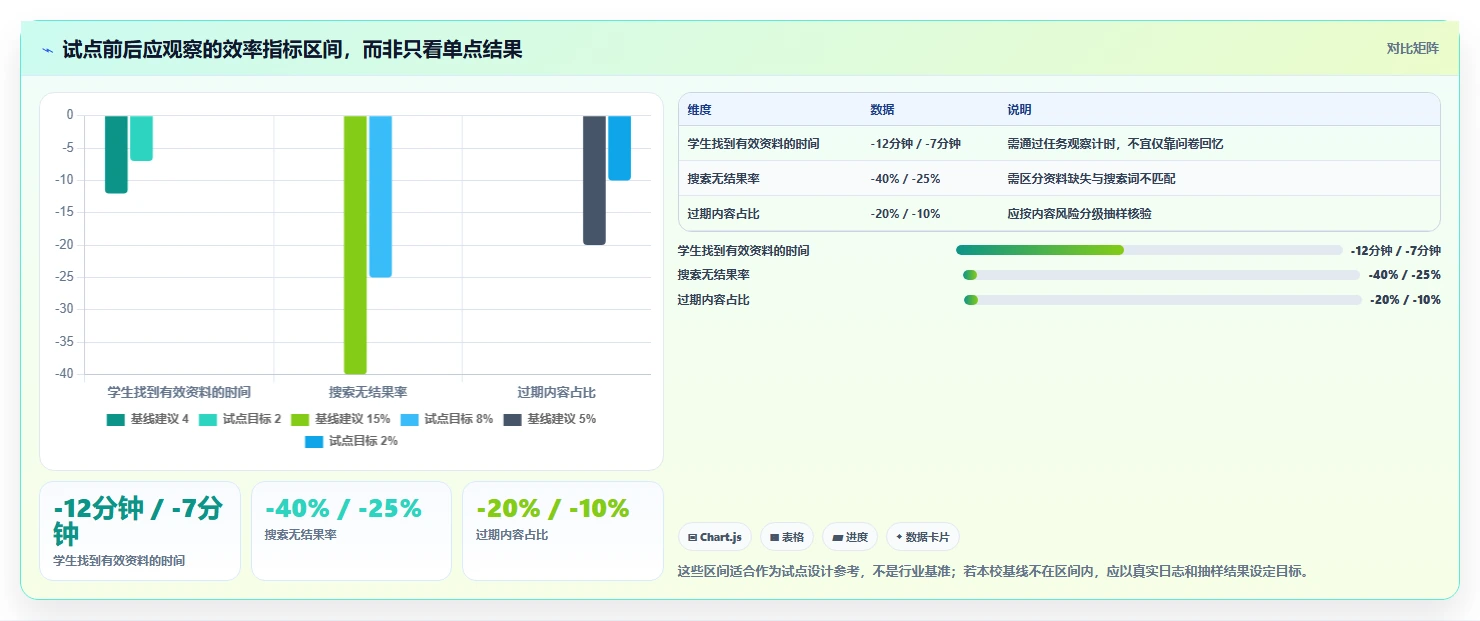Screen dimensions: 1480x621
Task: Click the footnote text starting with 这些区间适合作为试点设计参考
Action: click(993, 572)
